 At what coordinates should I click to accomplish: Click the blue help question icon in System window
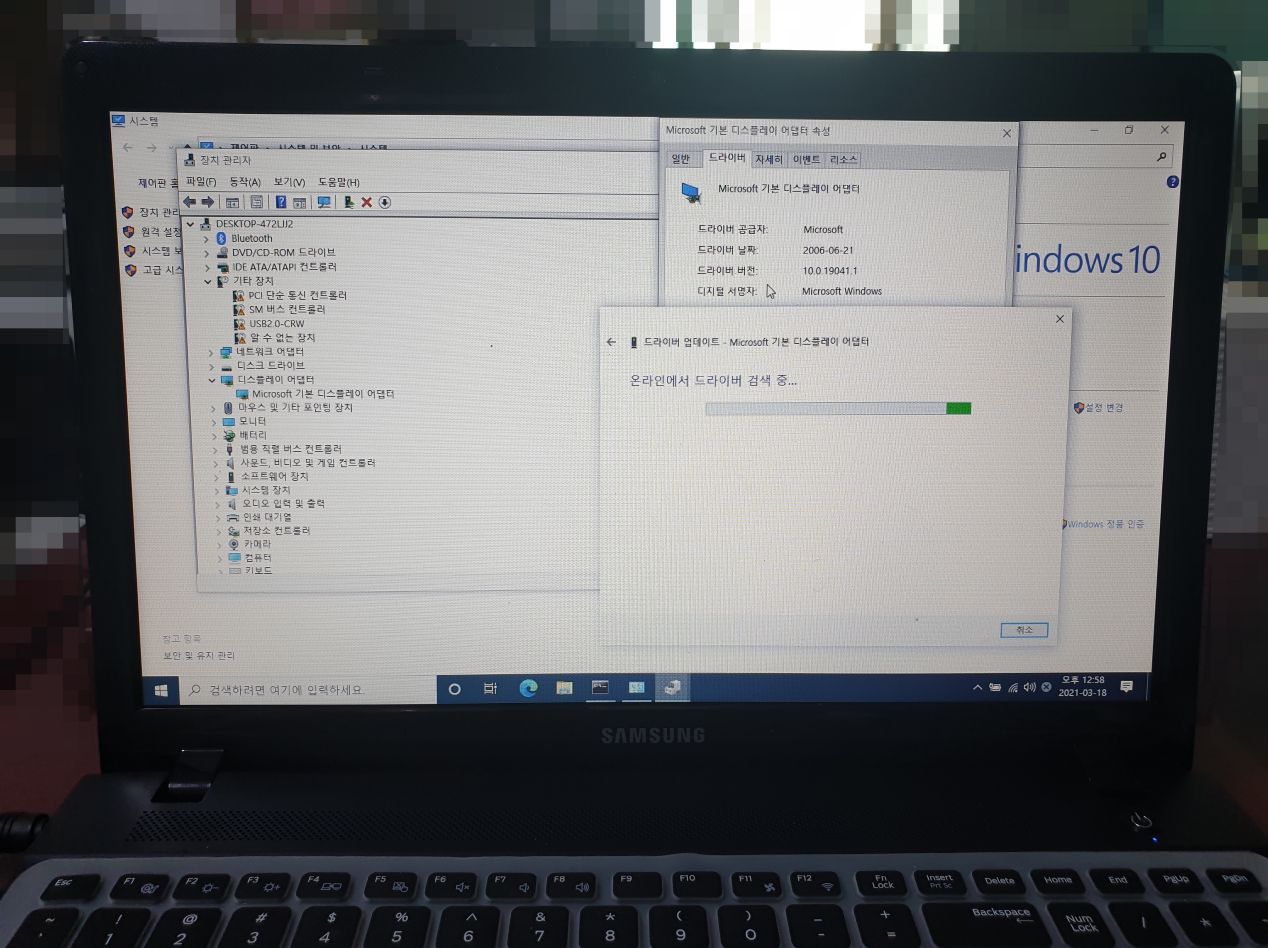point(1173,182)
